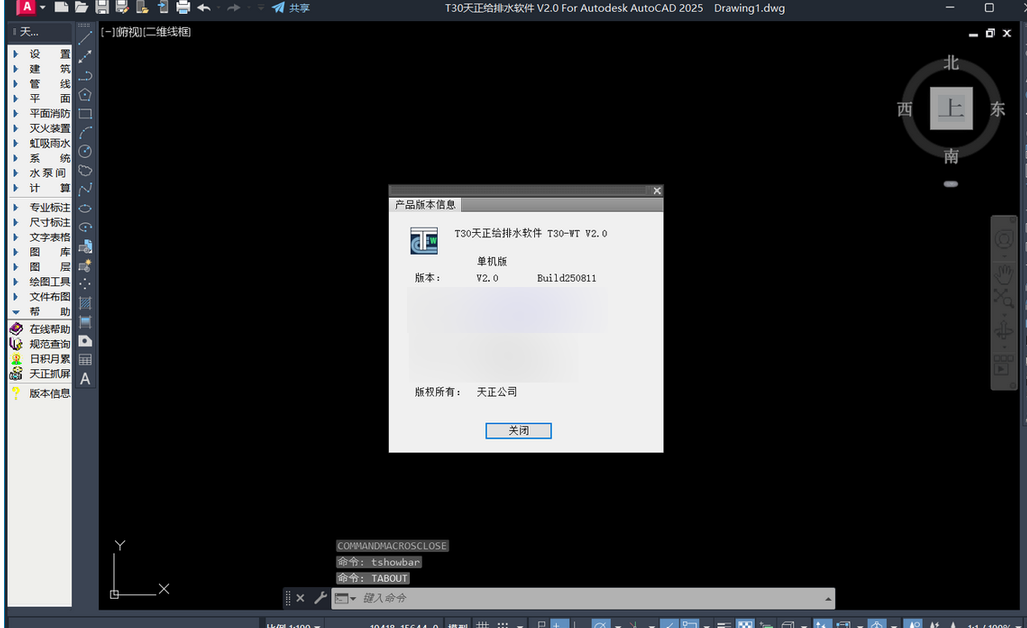Screen dimensions: 1027x628
Task: Click the 二维线框 visual style label
Action: [167, 31]
